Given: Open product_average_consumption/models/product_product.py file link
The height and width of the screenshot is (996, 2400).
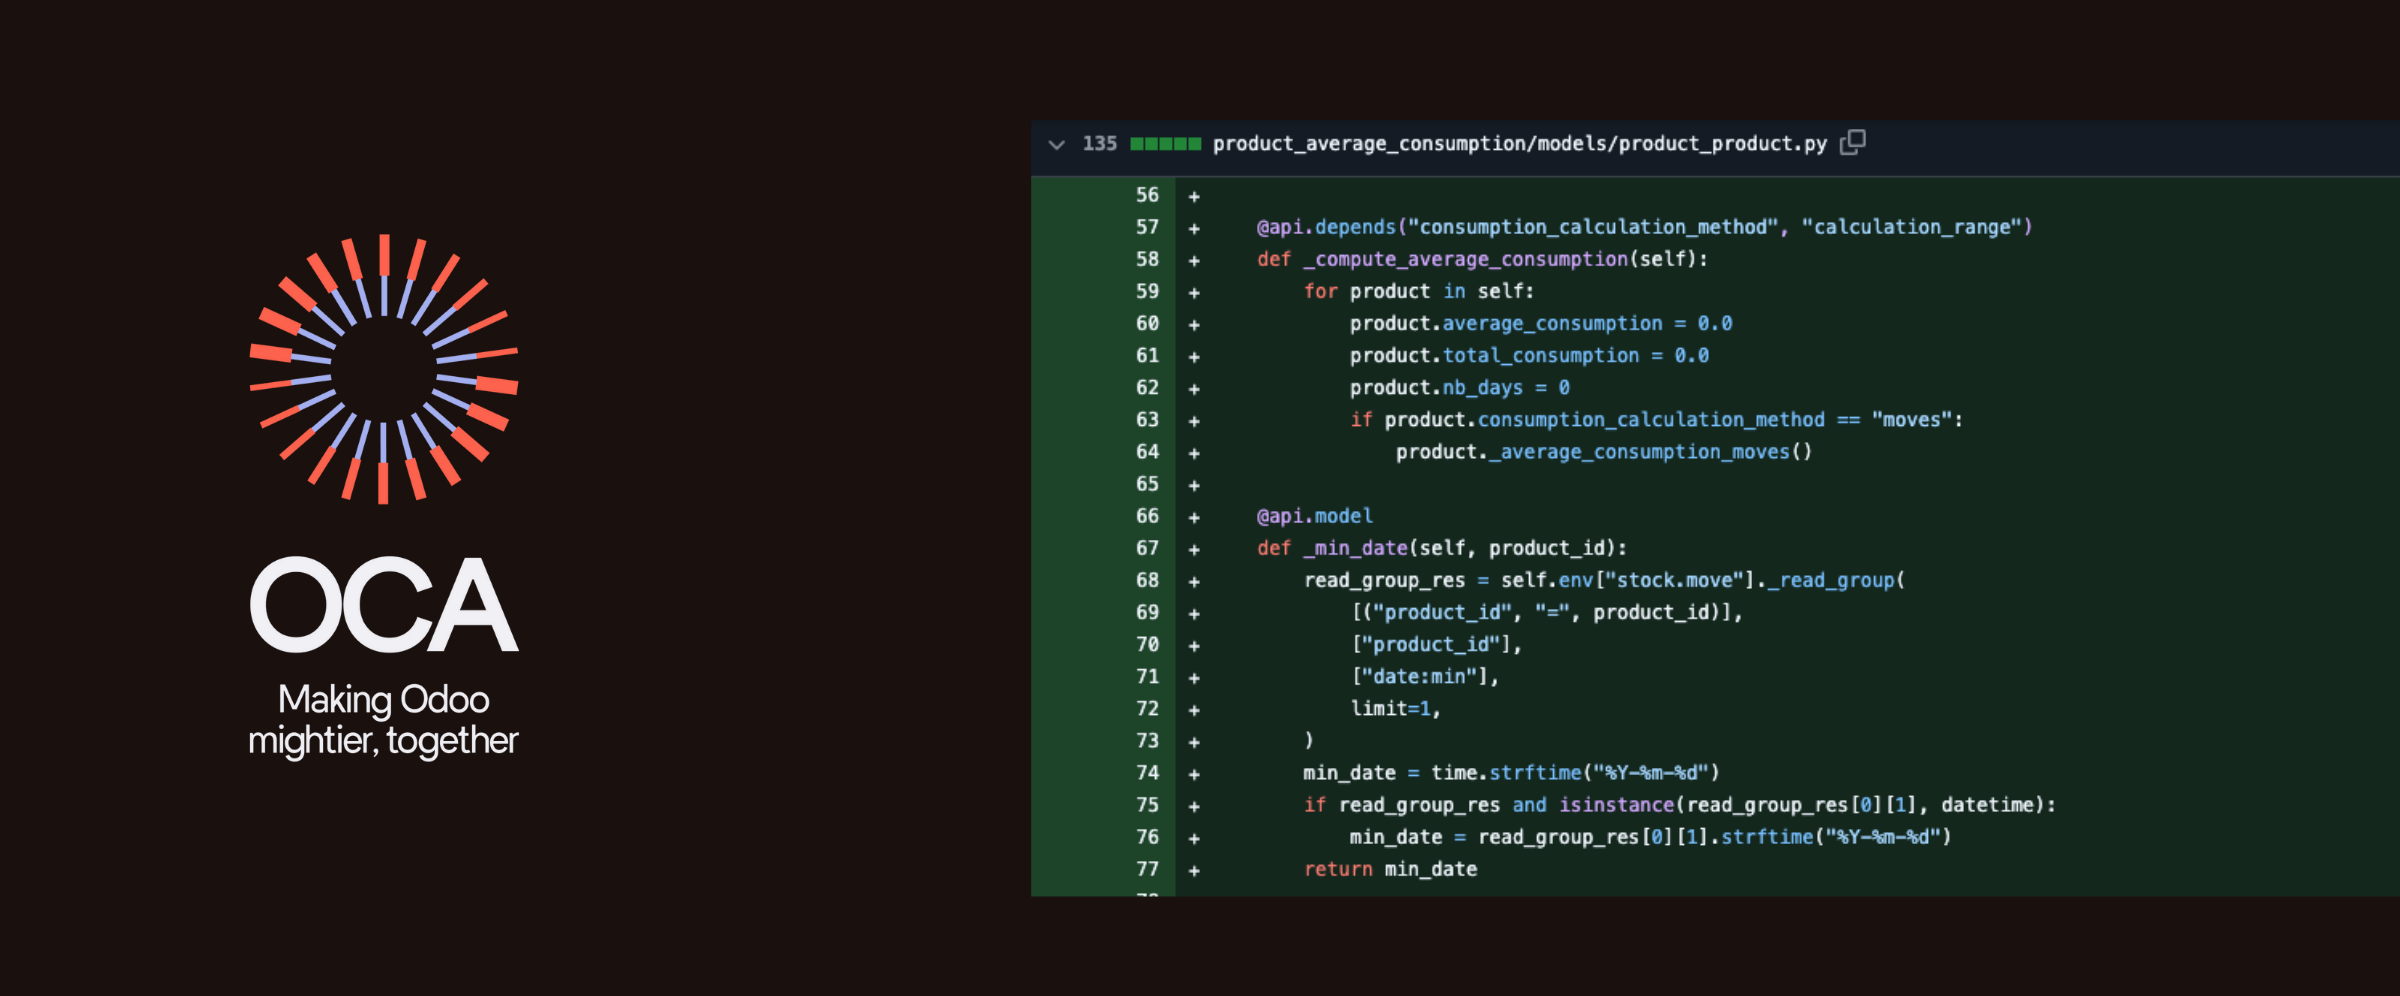Looking at the screenshot, I should coord(1520,144).
